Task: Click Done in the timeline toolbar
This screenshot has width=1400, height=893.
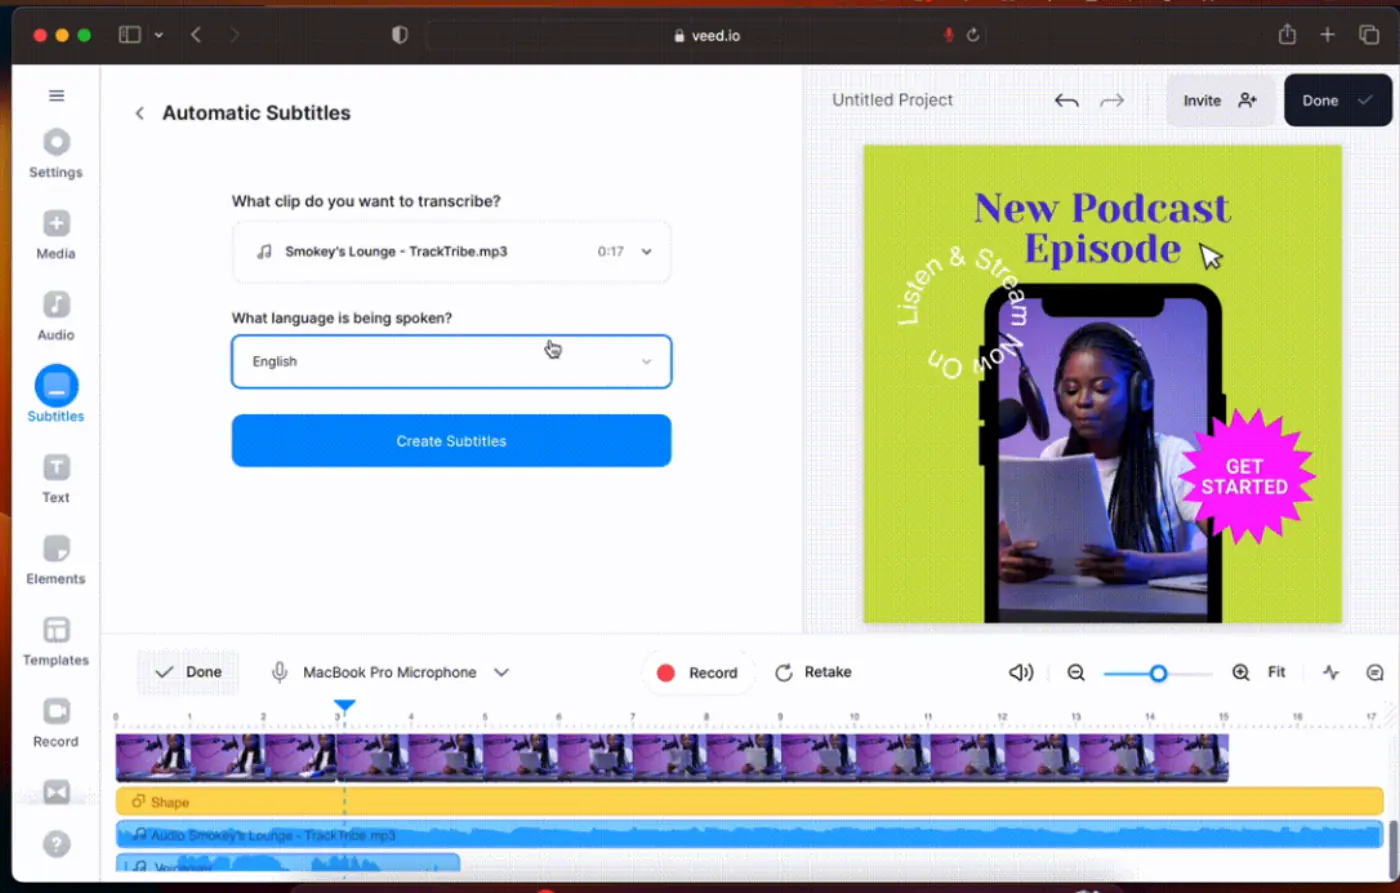Action: 188,673
